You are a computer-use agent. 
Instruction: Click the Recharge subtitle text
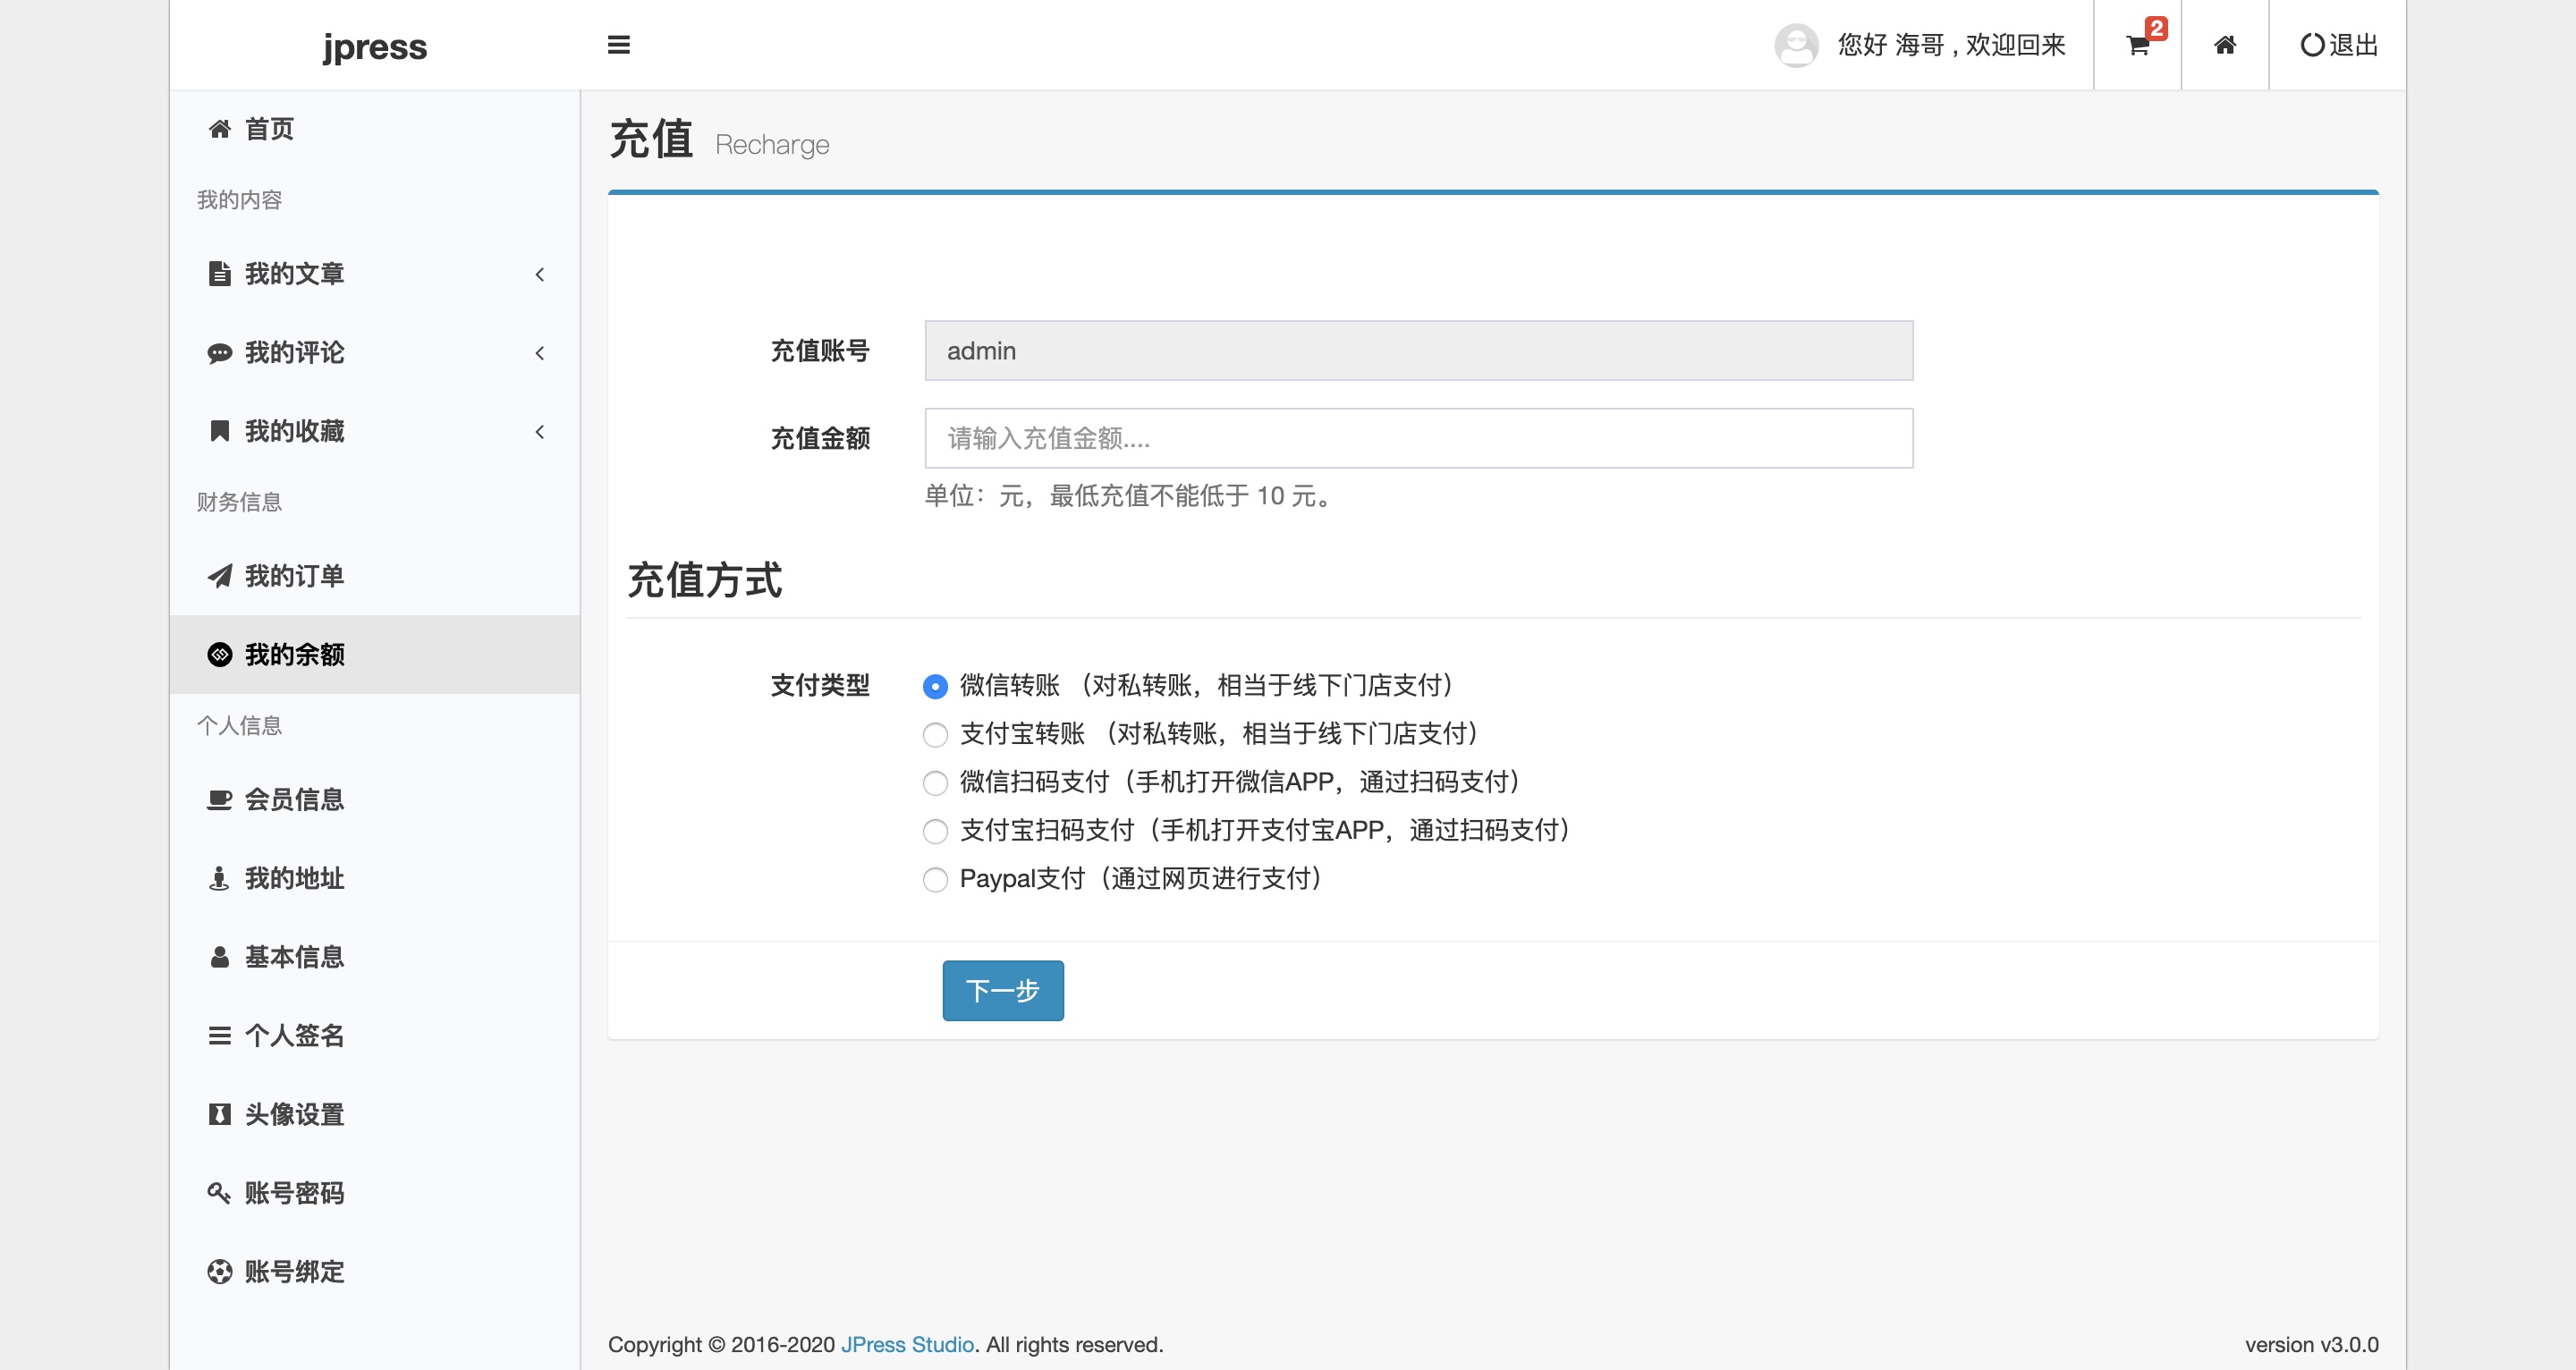point(772,145)
